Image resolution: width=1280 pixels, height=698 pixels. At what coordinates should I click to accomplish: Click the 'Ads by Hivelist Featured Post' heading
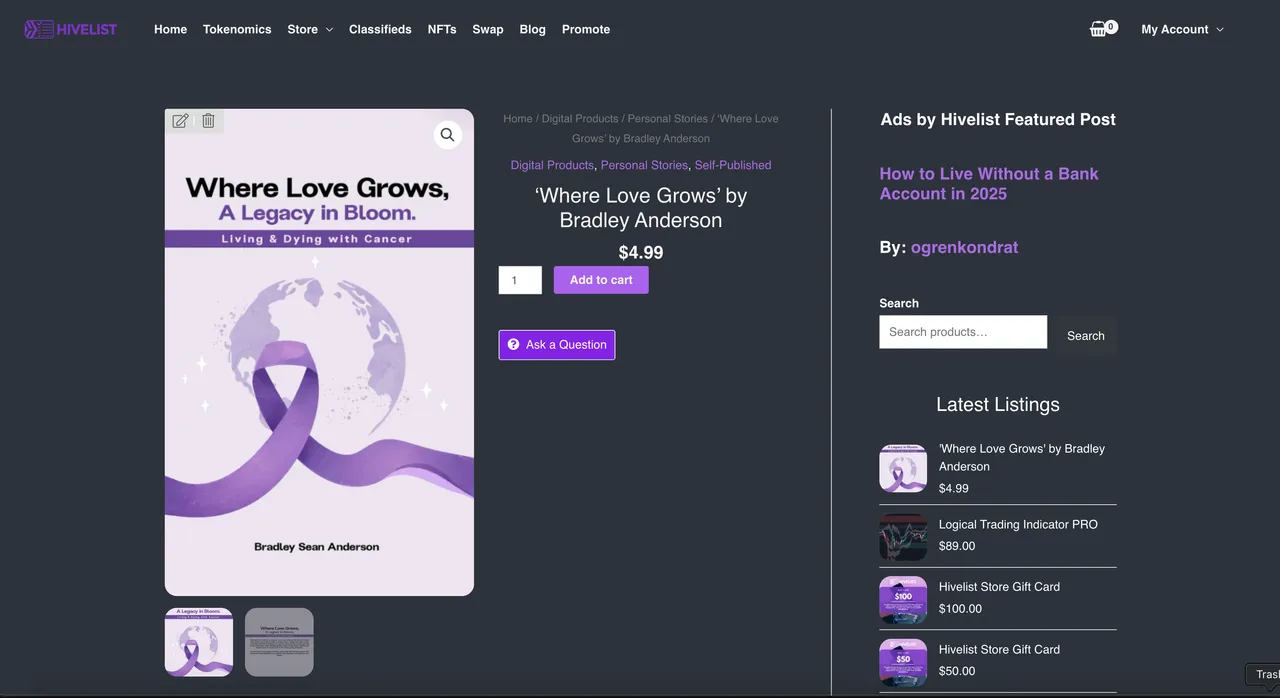click(998, 119)
